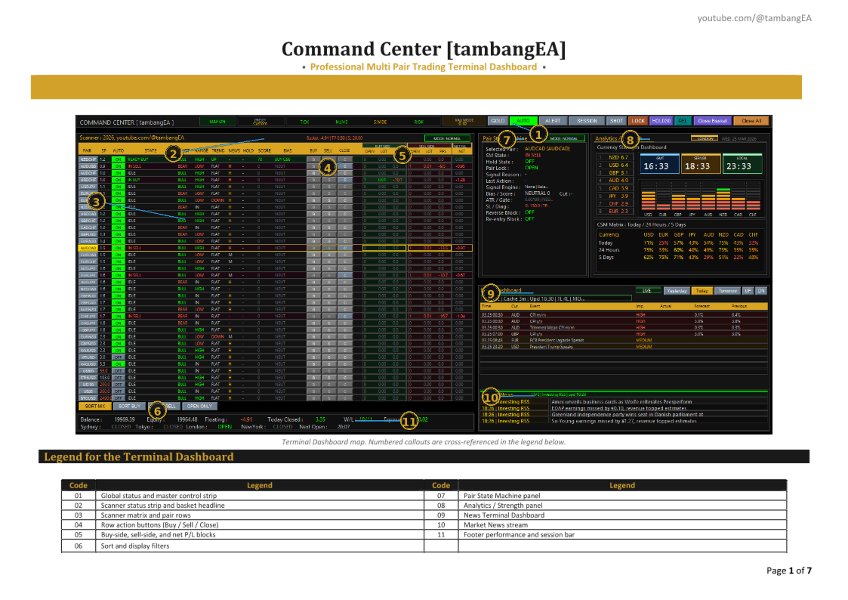Toggle the green AUTO trading switch
This screenshot has height=600, width=848.
coord(523,118)
